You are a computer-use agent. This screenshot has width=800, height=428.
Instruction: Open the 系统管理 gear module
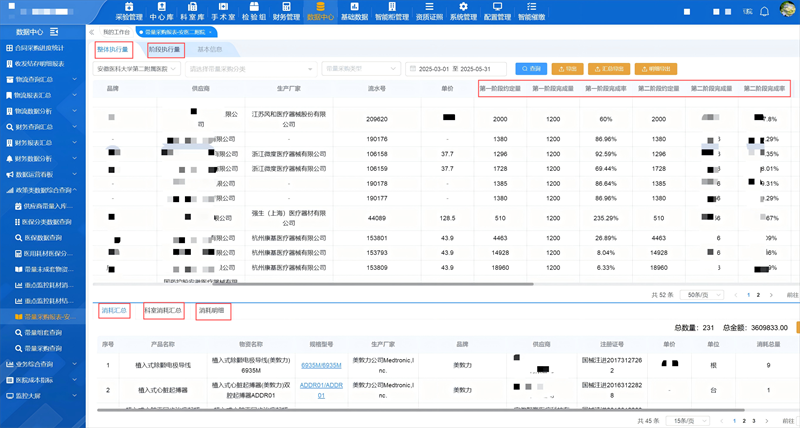pos(463,11)
